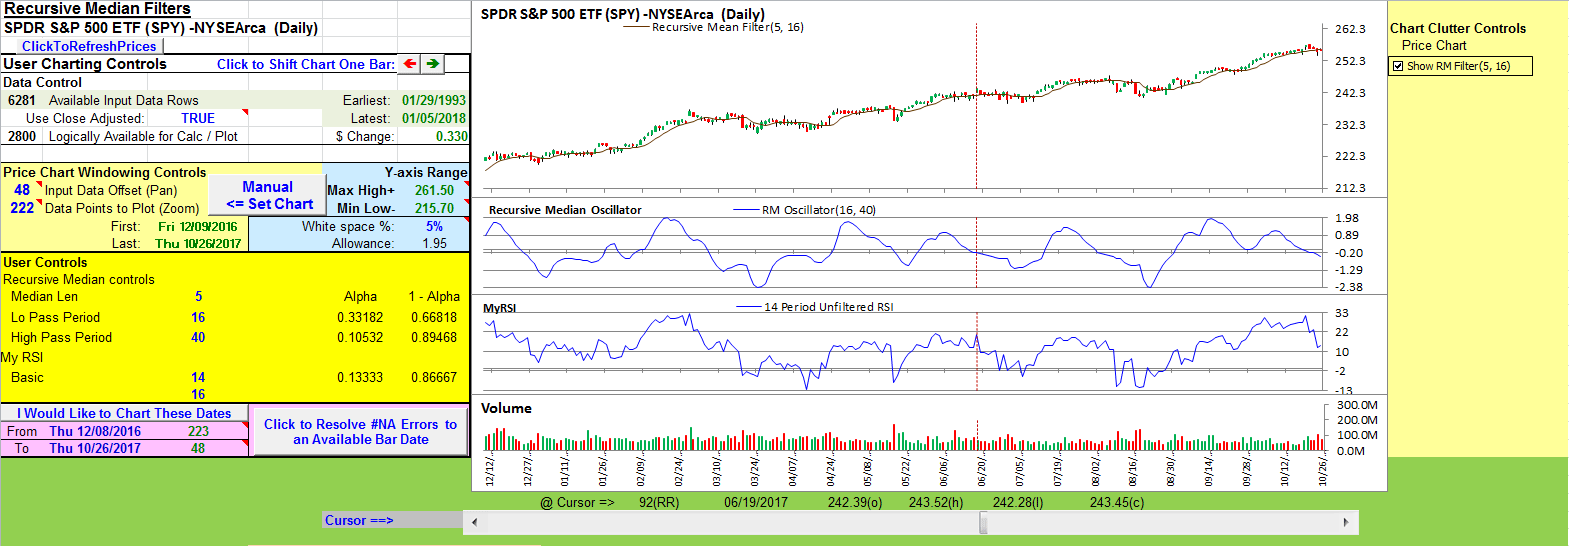Click the ClickToRefreshPrices button

click(x=89, y=46)
